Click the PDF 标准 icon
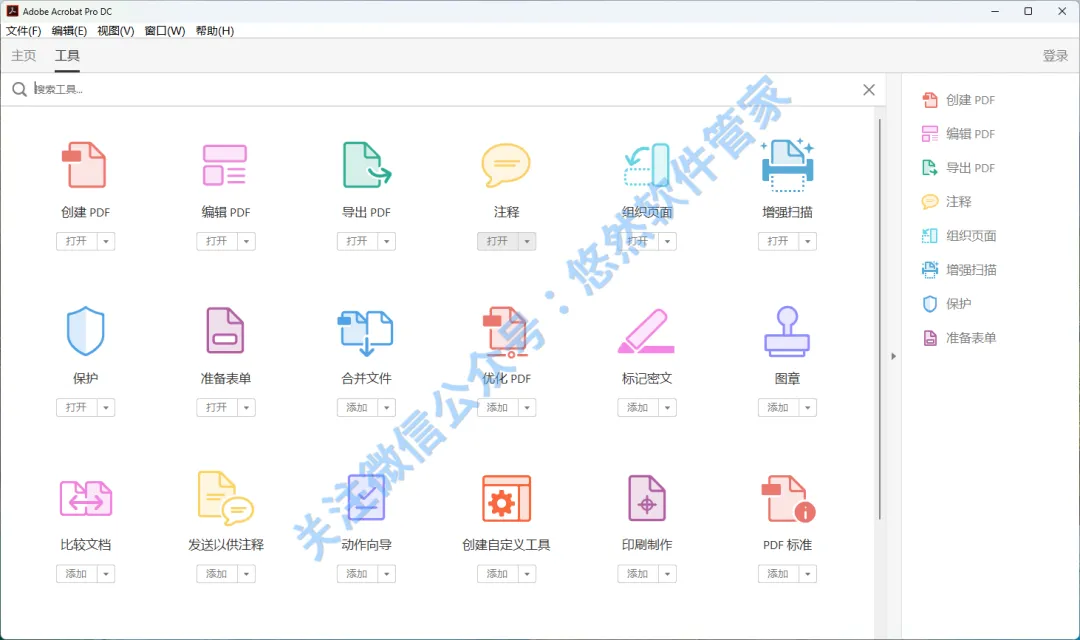Screen dimensions: 1080x640 788,498
